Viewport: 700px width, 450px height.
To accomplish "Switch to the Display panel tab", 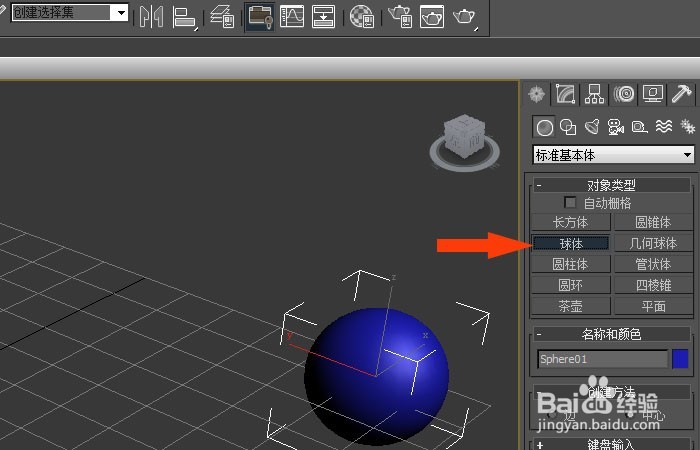I will (652, 94).
